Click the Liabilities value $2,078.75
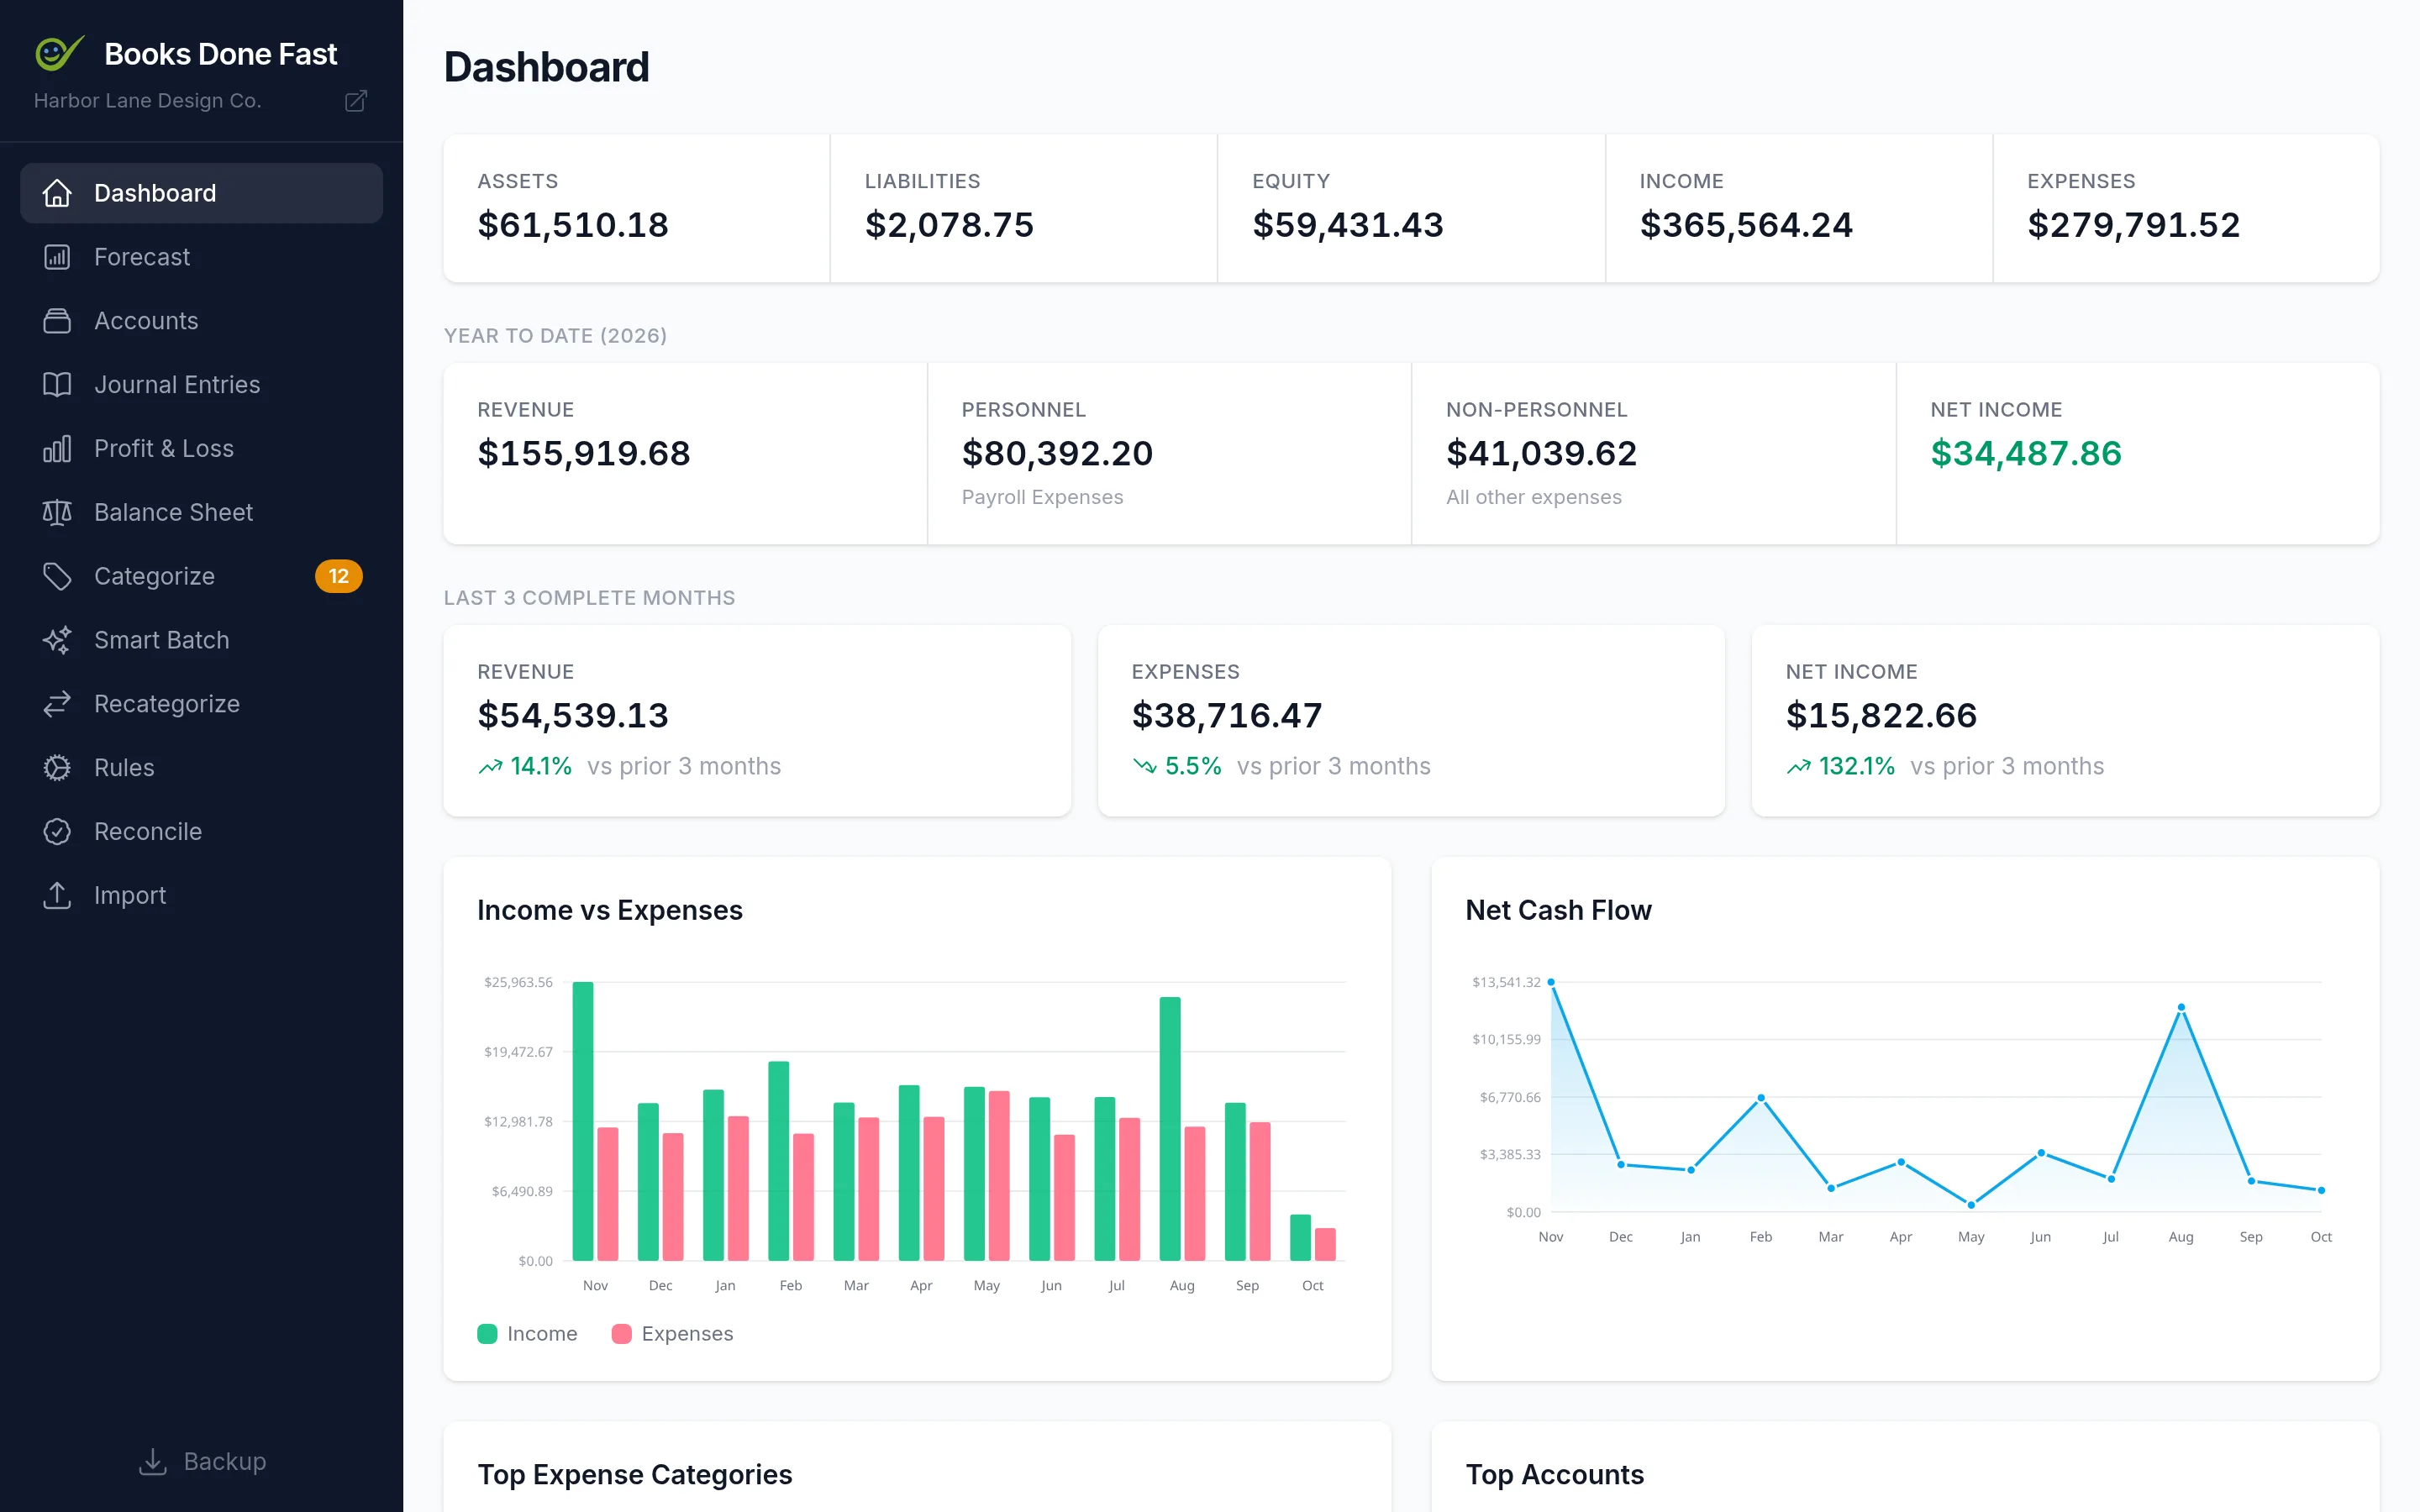Image resolution: width=2420 pixels, height=1512 pixels. [949, 225]
